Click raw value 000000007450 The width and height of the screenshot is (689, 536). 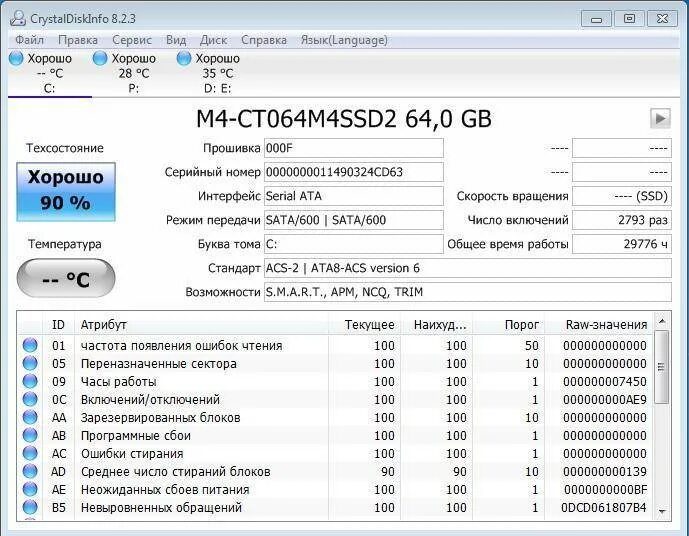pos(605,381)
